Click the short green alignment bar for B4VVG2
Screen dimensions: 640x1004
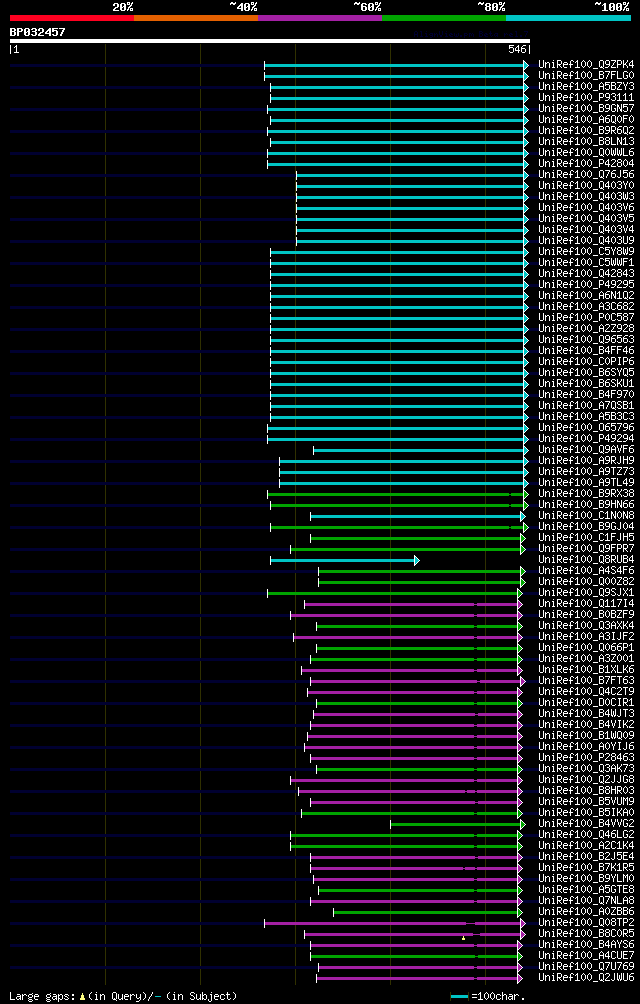[x=458, y=824]
